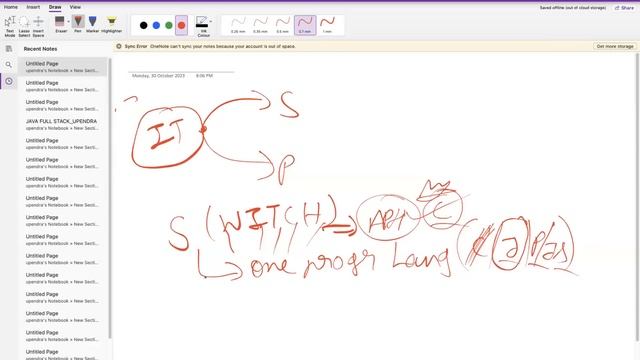Select the Eraser tool

60,24
